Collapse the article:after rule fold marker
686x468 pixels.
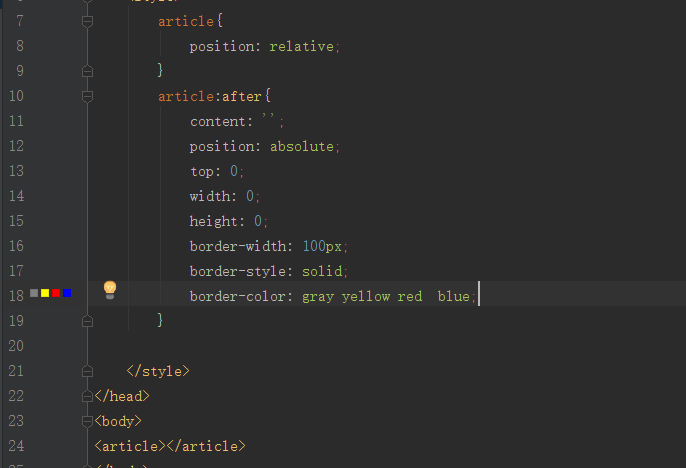pyautogui.click(x=87, y=96)
